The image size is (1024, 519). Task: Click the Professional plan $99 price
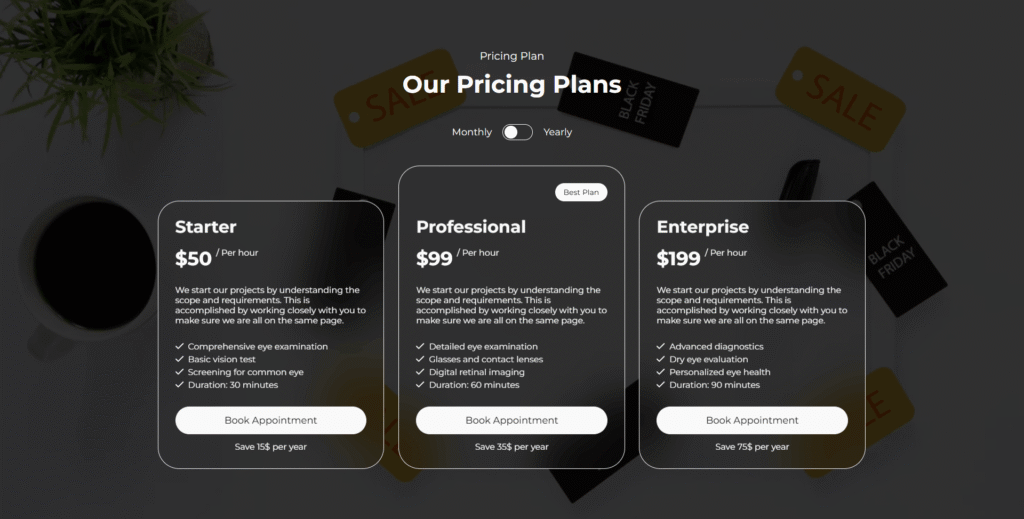pos(435,259)
